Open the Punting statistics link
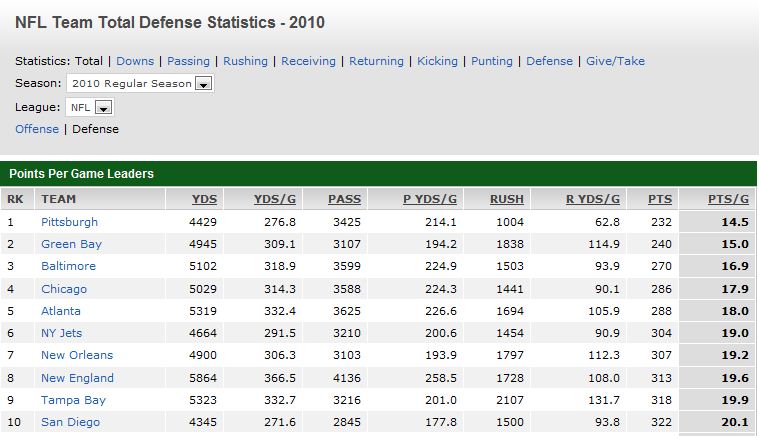The width and height of the screenshot is (759, 436). (492, 61)
